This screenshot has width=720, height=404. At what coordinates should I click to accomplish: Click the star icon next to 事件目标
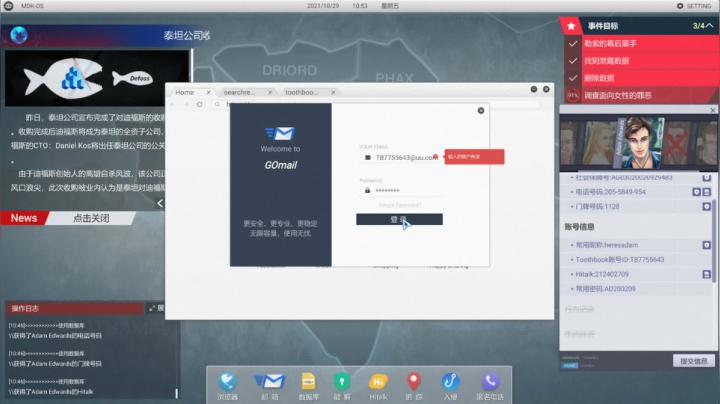pyautogui.click(x=571, y=26)
